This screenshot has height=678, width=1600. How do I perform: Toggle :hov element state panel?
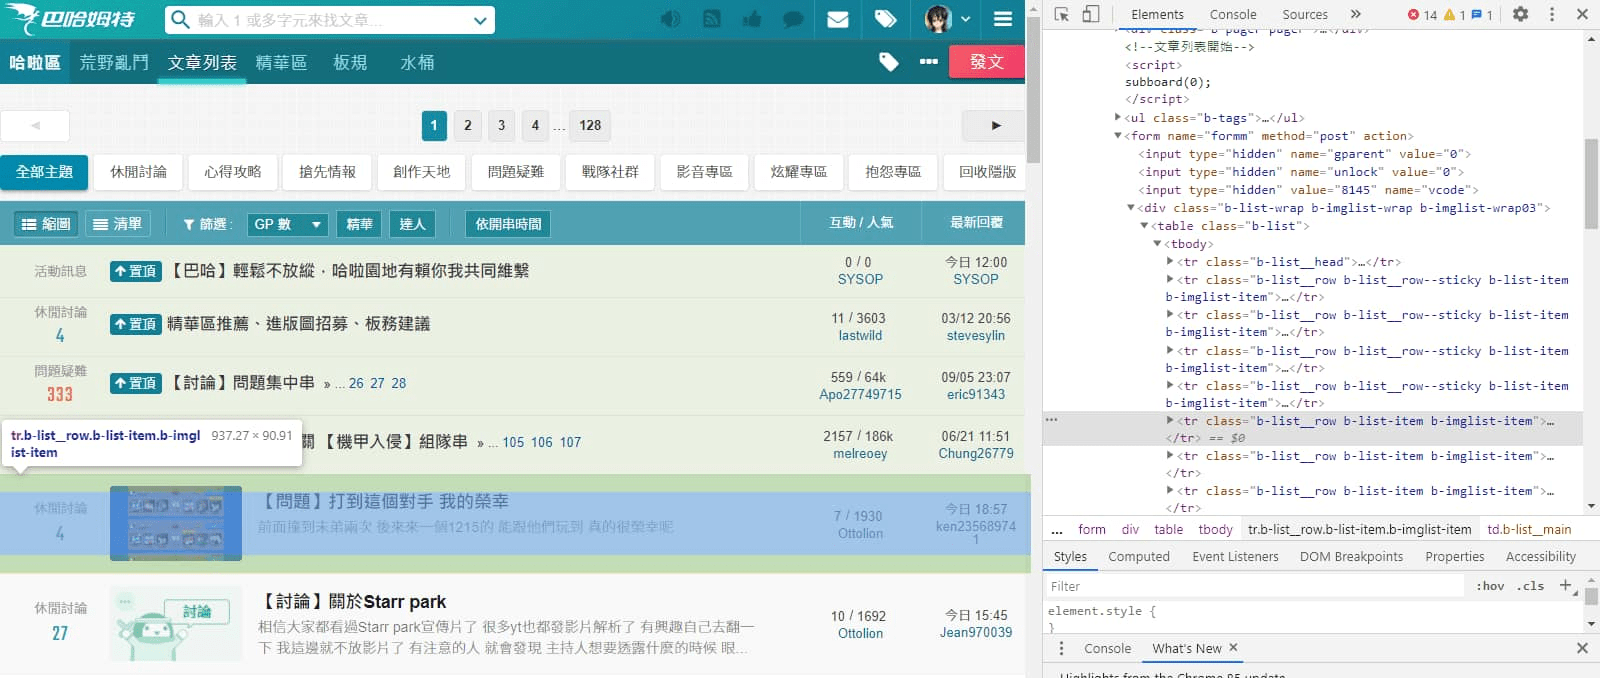coord(1490,586)
